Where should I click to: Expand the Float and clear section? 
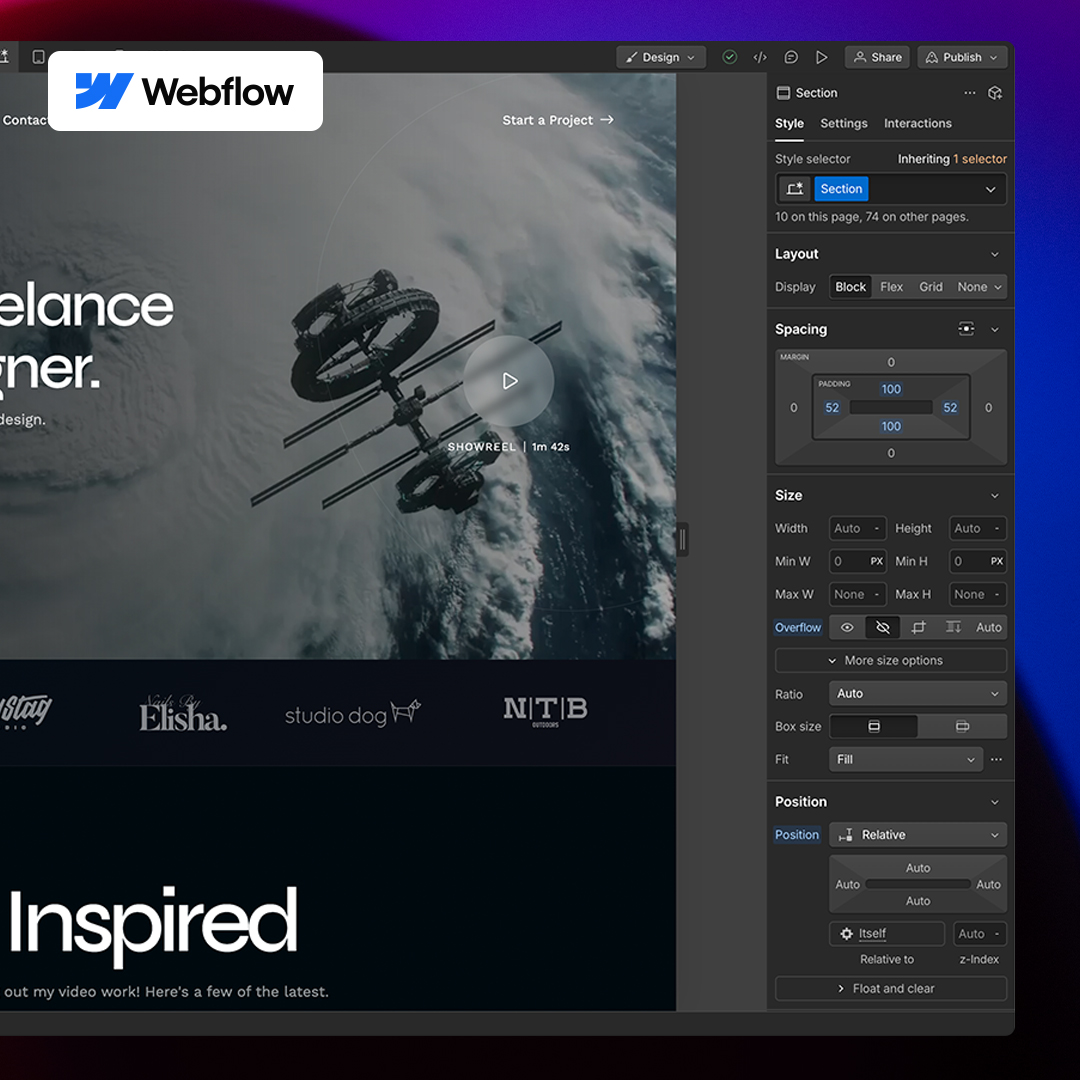[x=890, y=988]
